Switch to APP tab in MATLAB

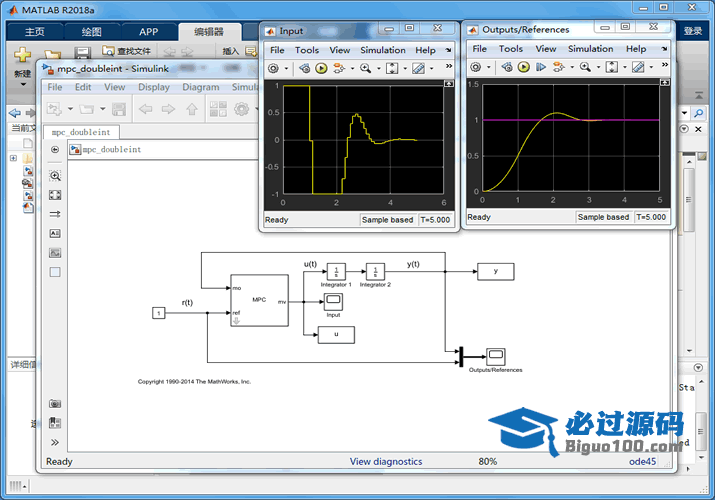click(149, 32)
